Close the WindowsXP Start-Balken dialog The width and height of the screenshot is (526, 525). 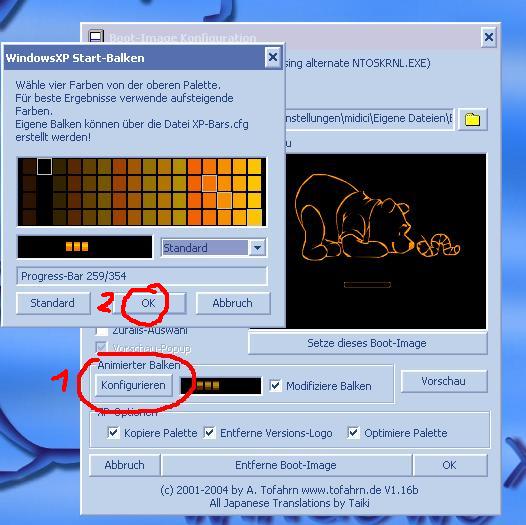(273, 57)
